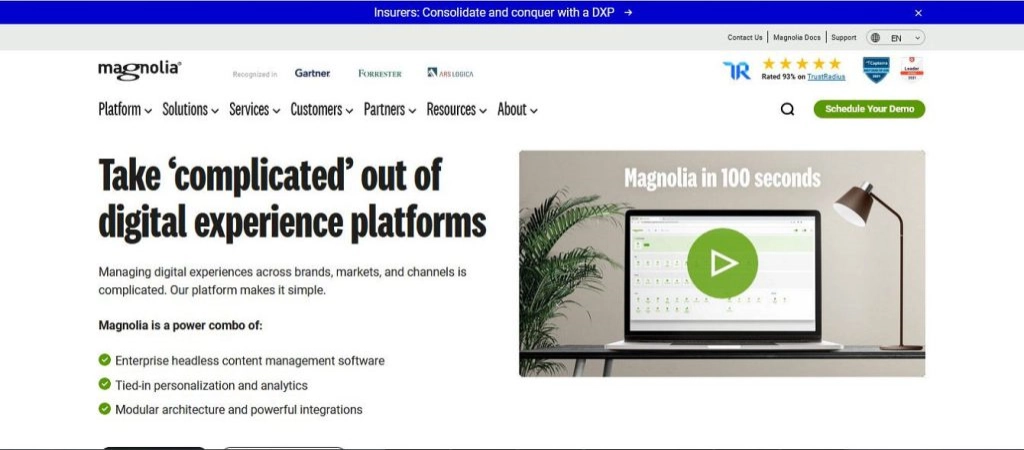Click the five-star rating graphic
The width and height of the screenshot is (1024, 450).
click(x=802, y=63)
